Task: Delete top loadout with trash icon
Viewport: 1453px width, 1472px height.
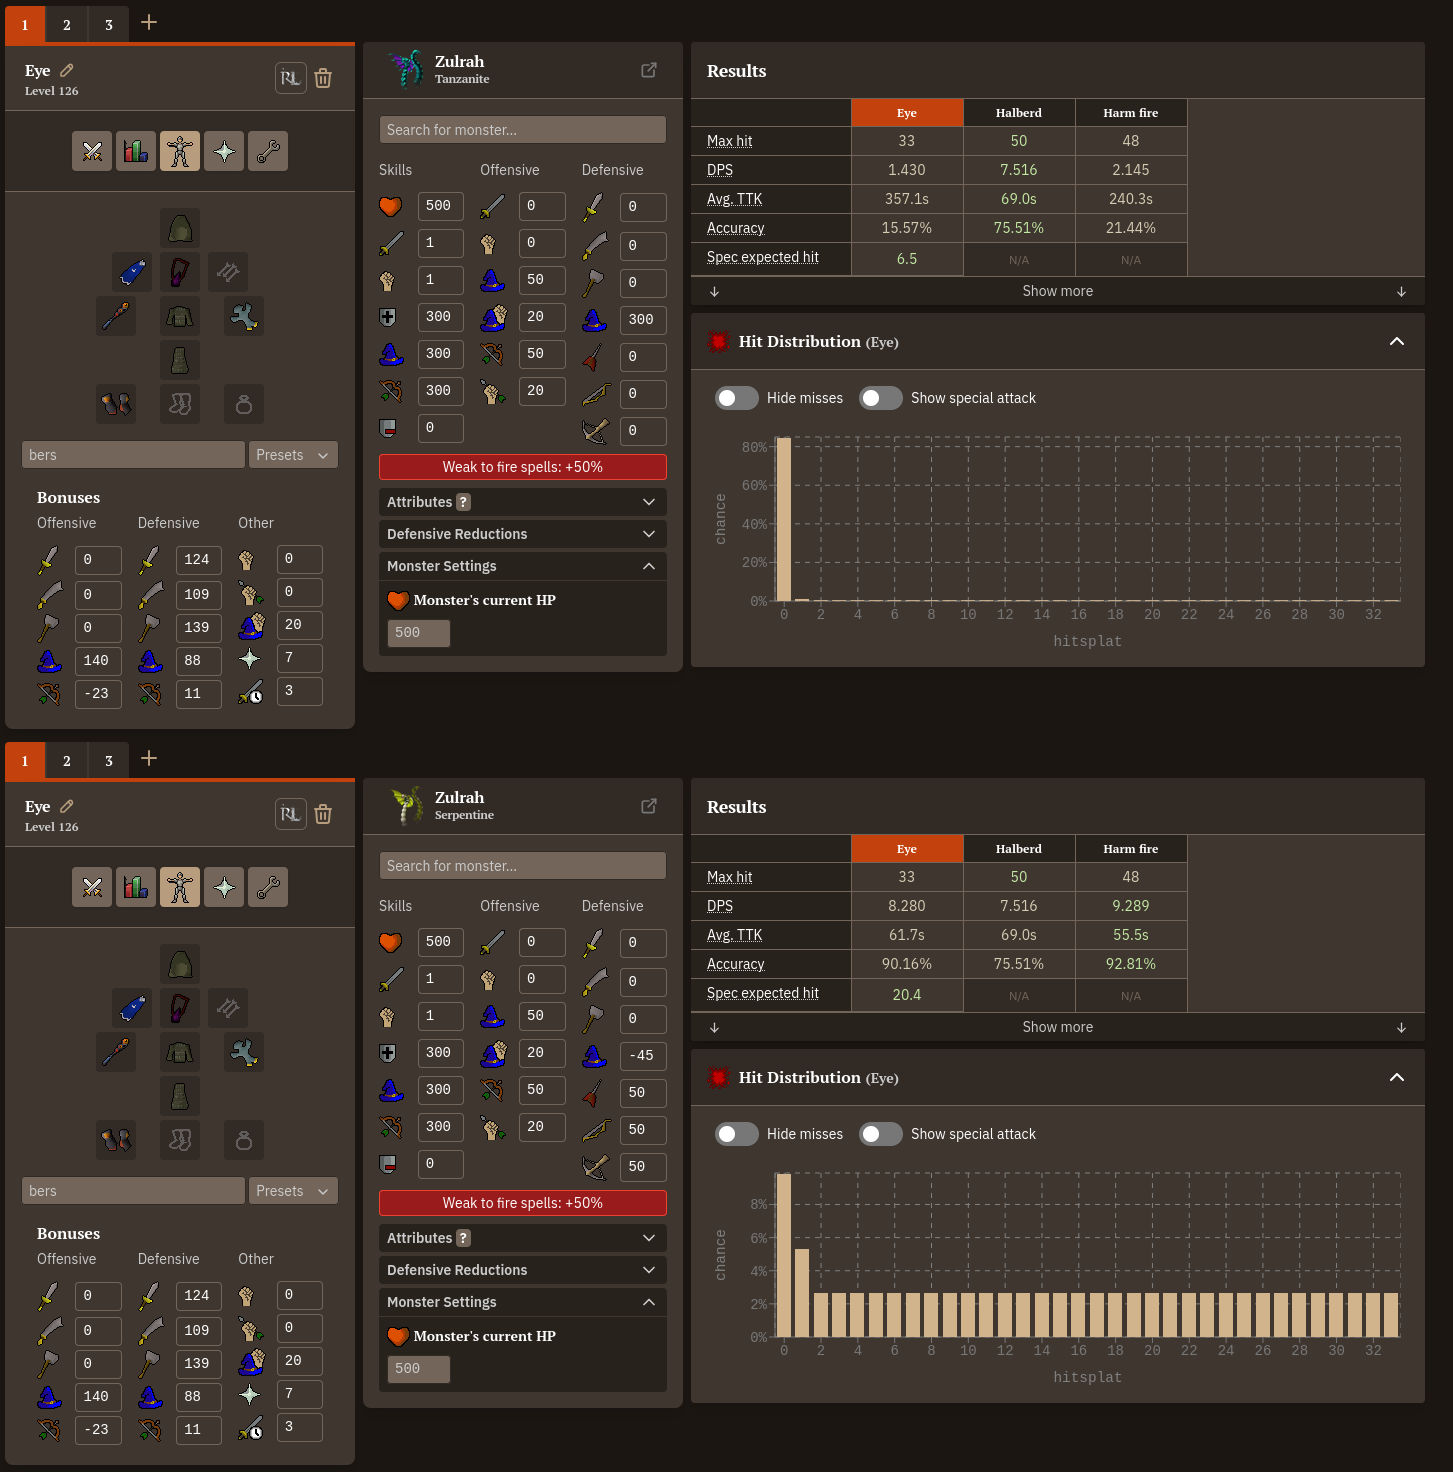Action: coord(323,78)
